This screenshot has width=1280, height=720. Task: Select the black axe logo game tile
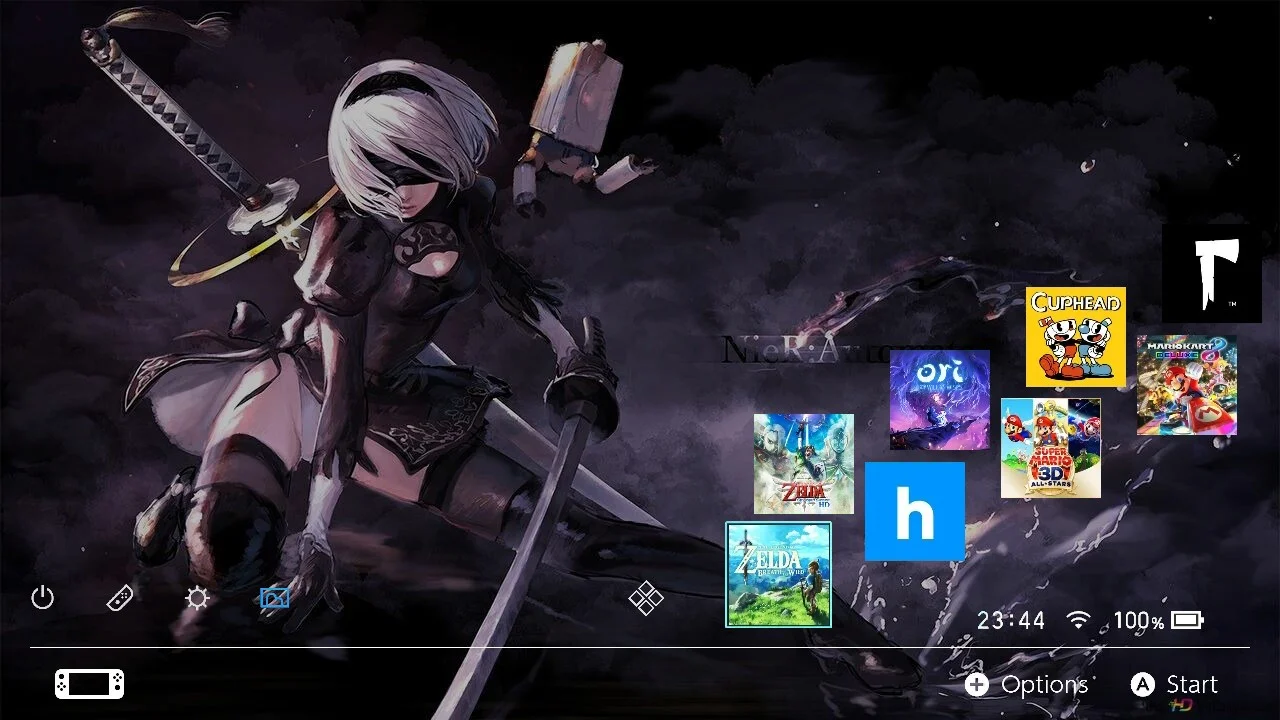point(1211,271)
